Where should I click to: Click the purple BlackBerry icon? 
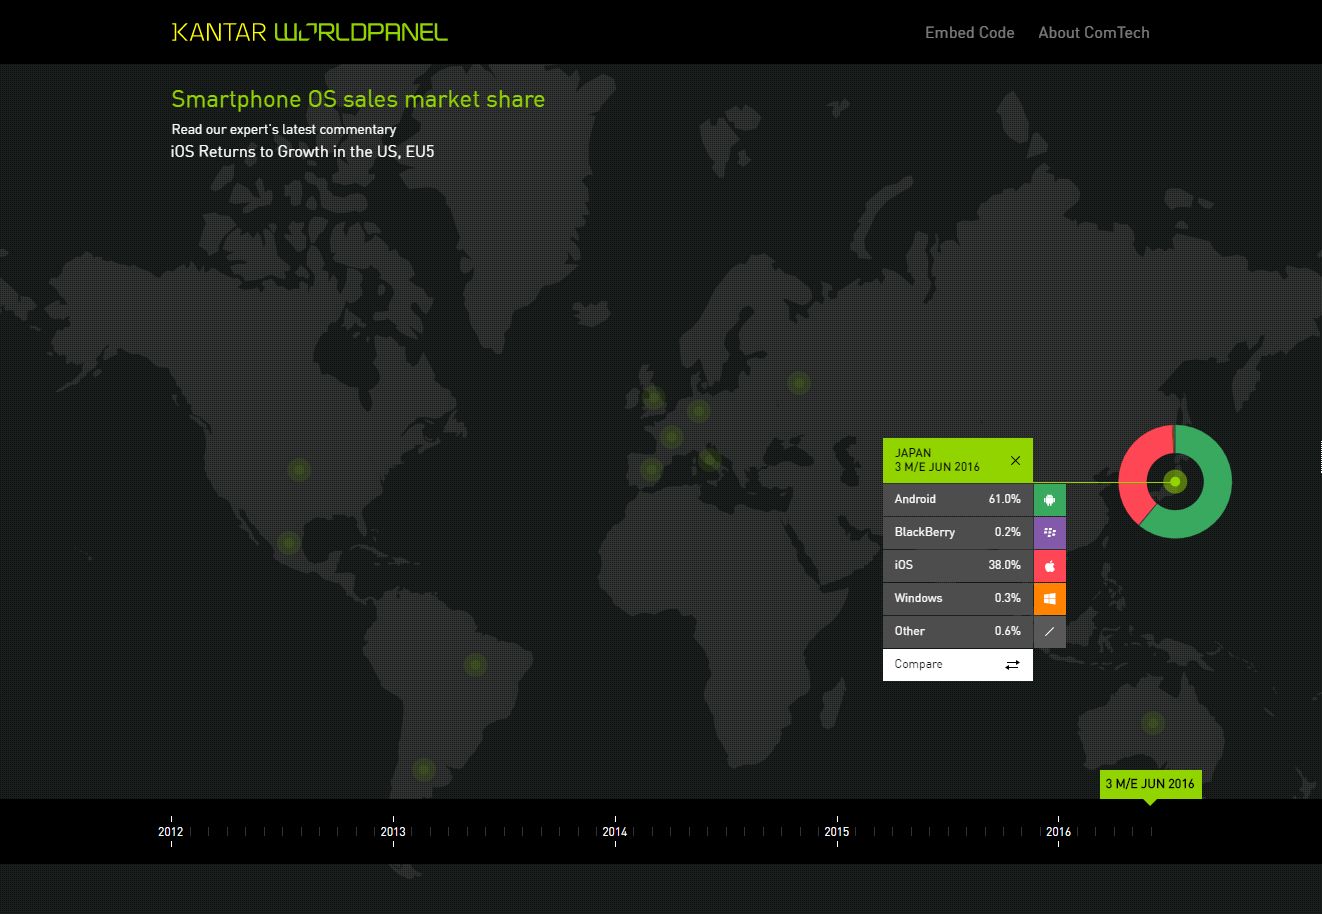[1049, 533]
